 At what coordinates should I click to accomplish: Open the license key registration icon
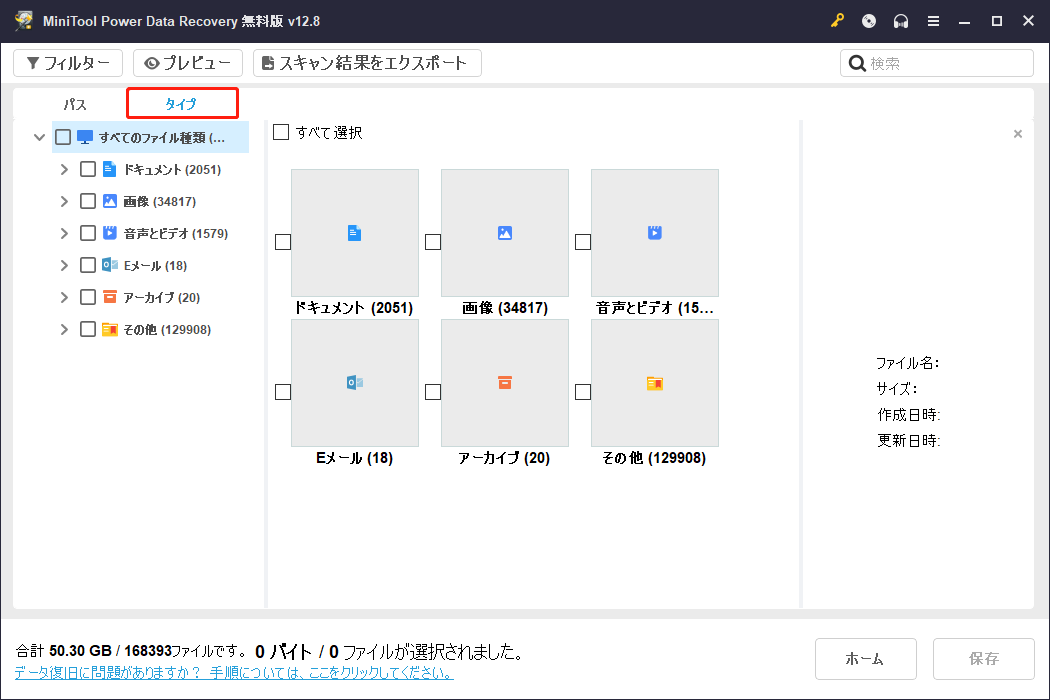point(837,20)
